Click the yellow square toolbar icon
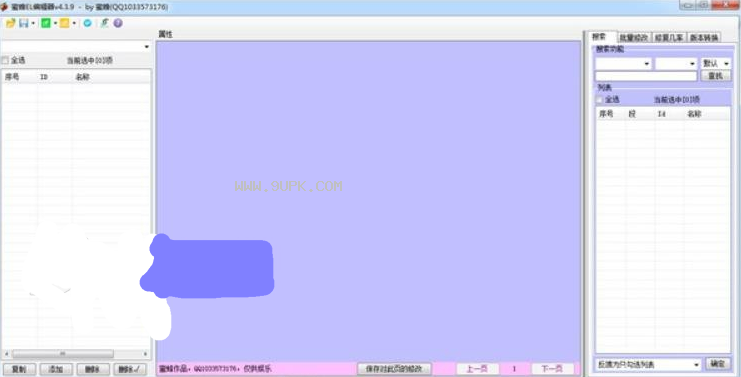The height and width of the screenshot is (377, 741). pos(64,23)
